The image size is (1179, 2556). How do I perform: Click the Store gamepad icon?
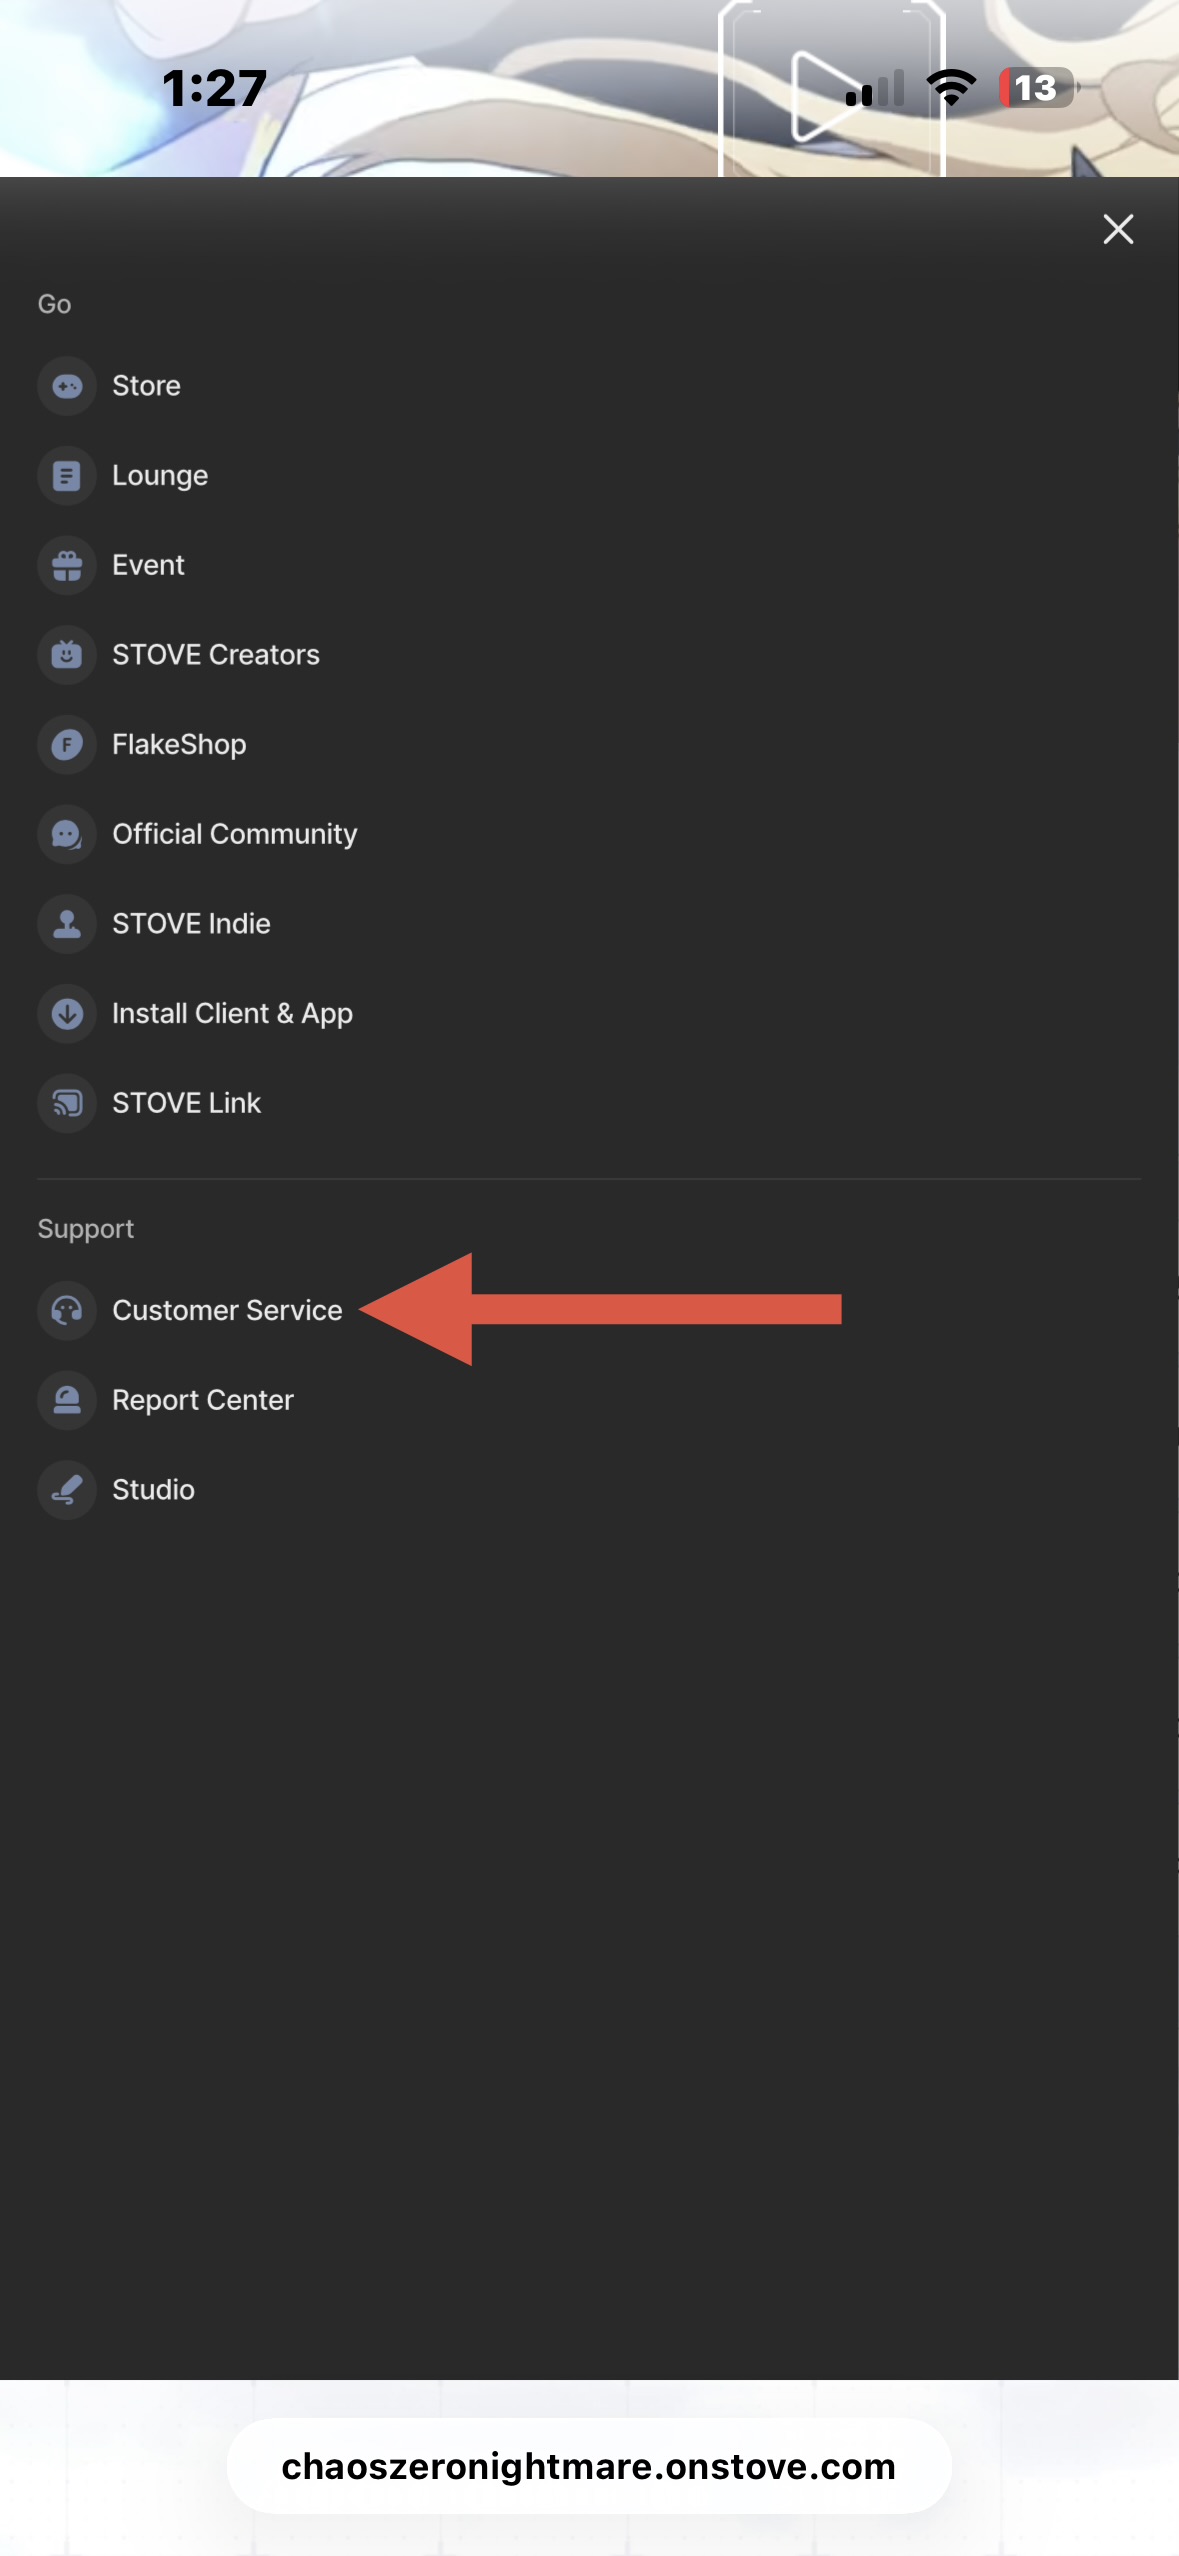tap(67, 386)
